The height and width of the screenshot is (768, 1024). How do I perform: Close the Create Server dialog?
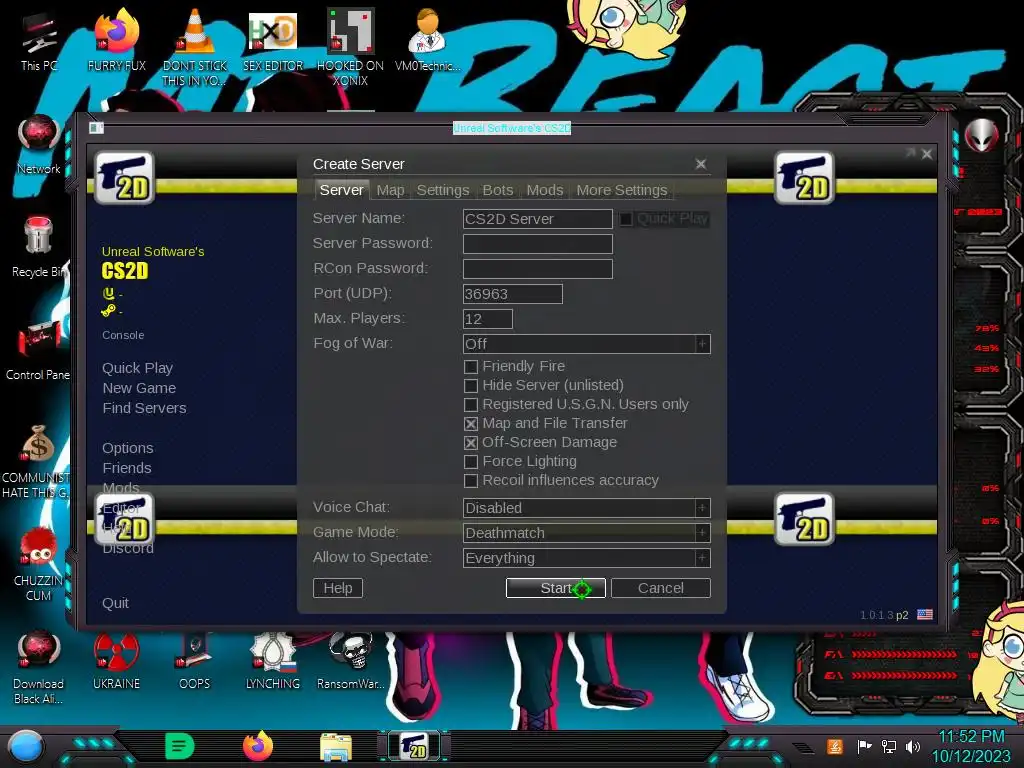pyautogui.click(x=701, y=164)
